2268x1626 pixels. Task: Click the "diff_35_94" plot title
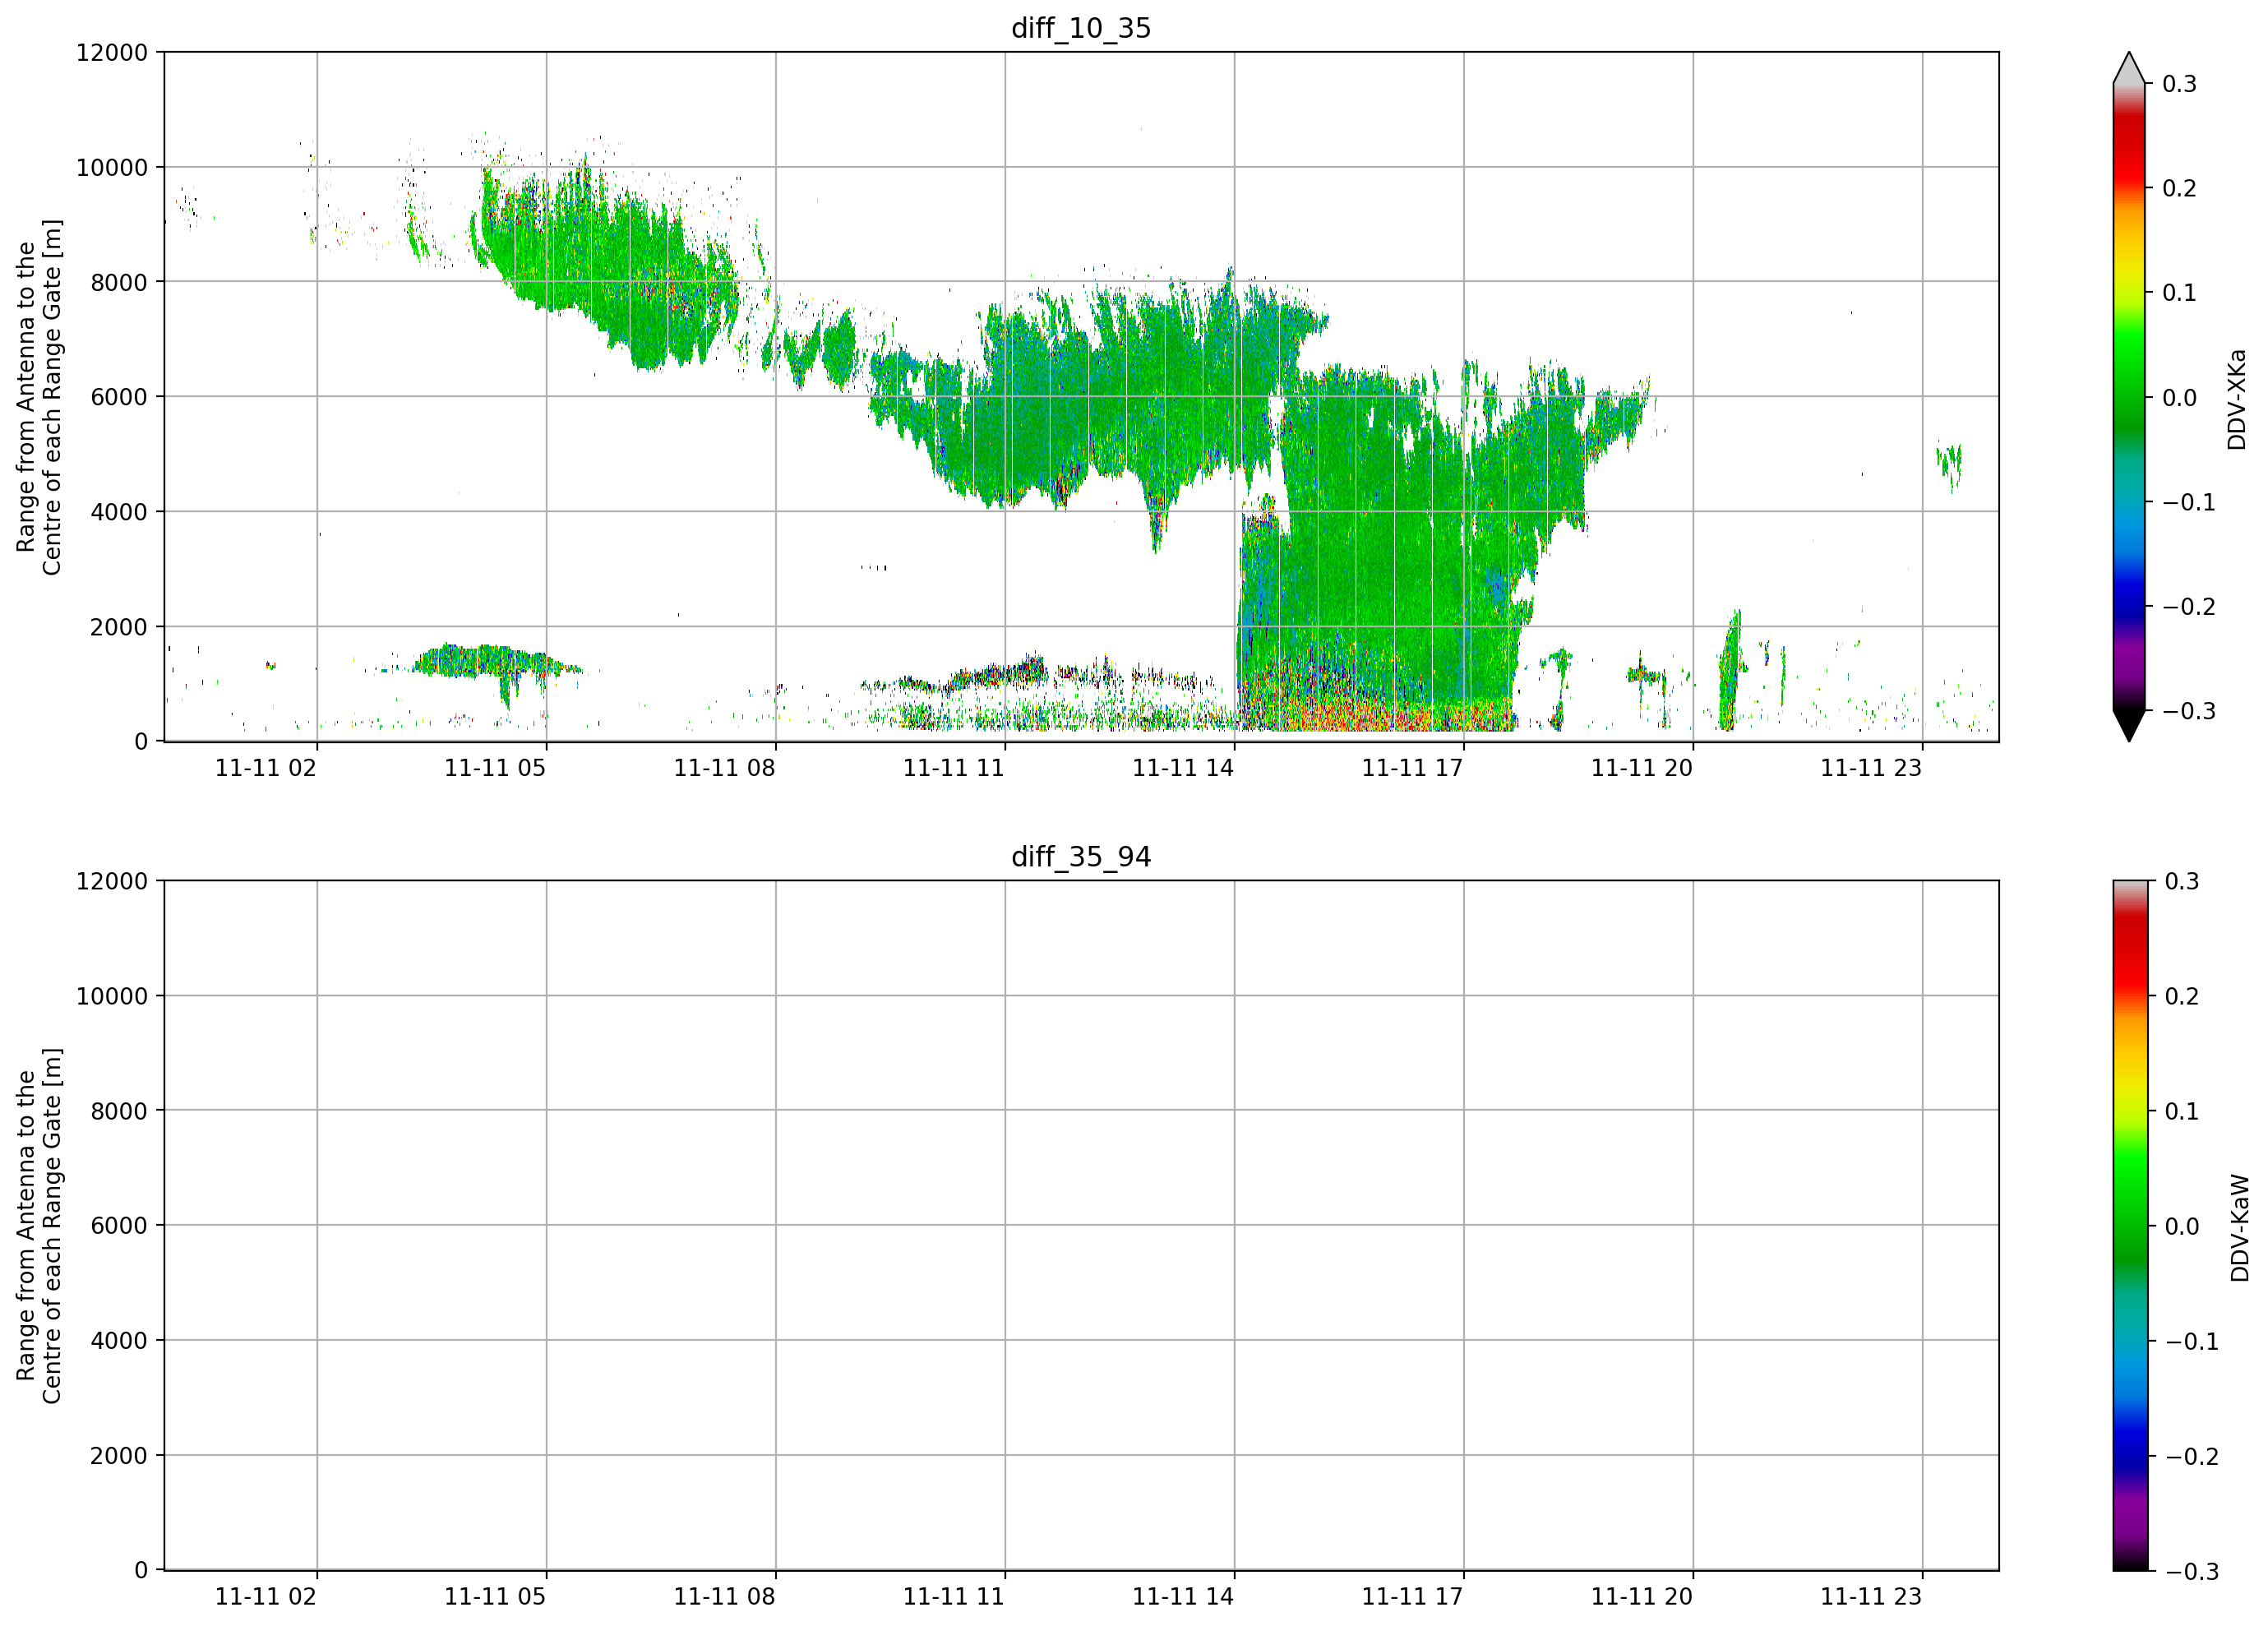coord(1081,857)
